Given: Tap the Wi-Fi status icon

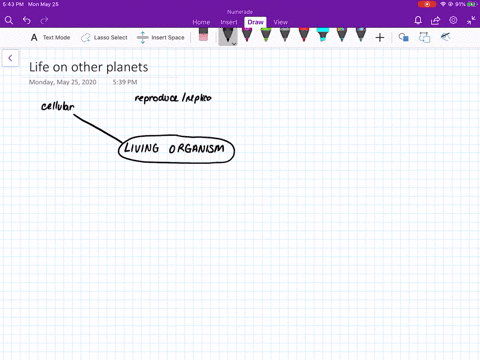Looking at the screenshot, I should pos(443,4).
